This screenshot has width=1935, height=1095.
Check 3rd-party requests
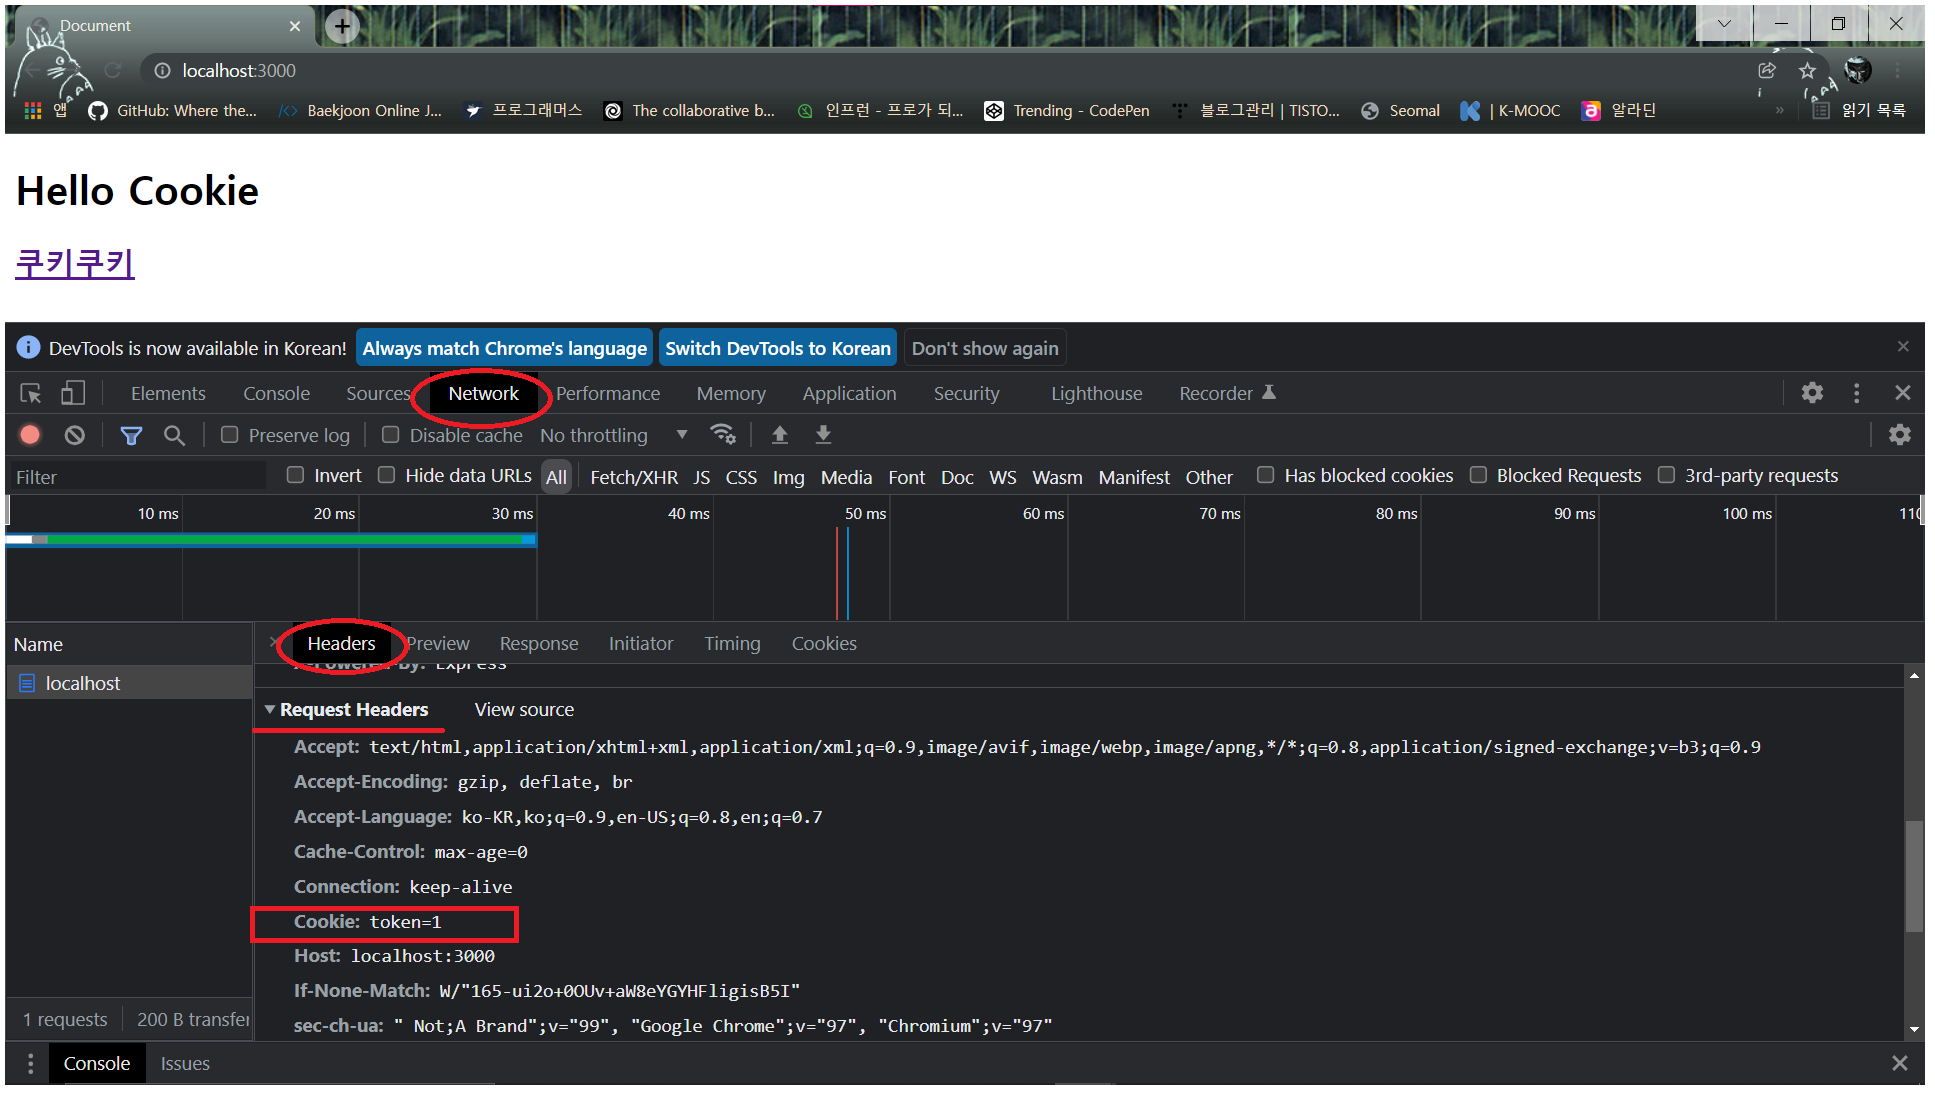[x=1666, y=475]
